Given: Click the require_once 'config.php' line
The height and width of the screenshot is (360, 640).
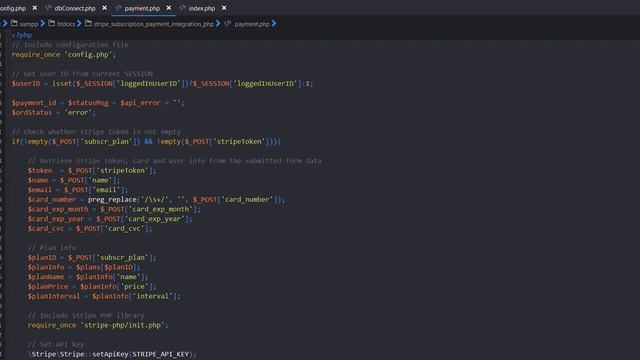Looking at the screenshot, I should pyautogui.click(x=64, y=55).
